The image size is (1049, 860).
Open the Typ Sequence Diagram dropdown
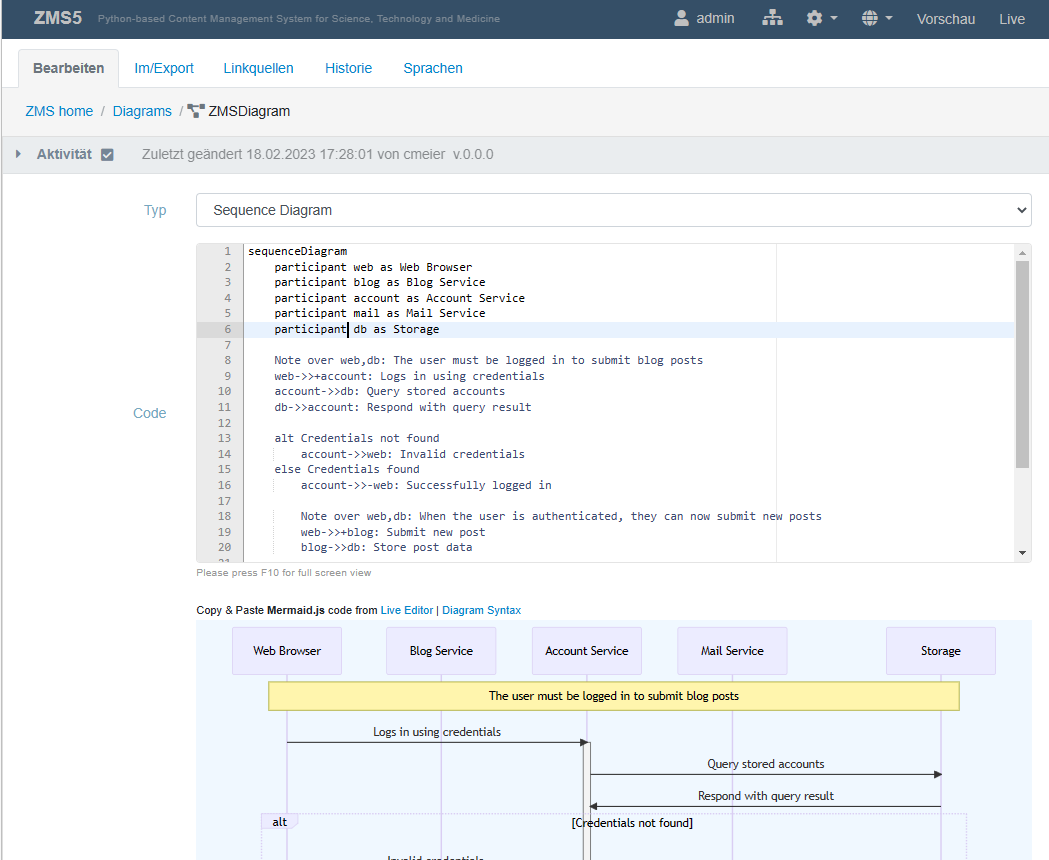613,210
